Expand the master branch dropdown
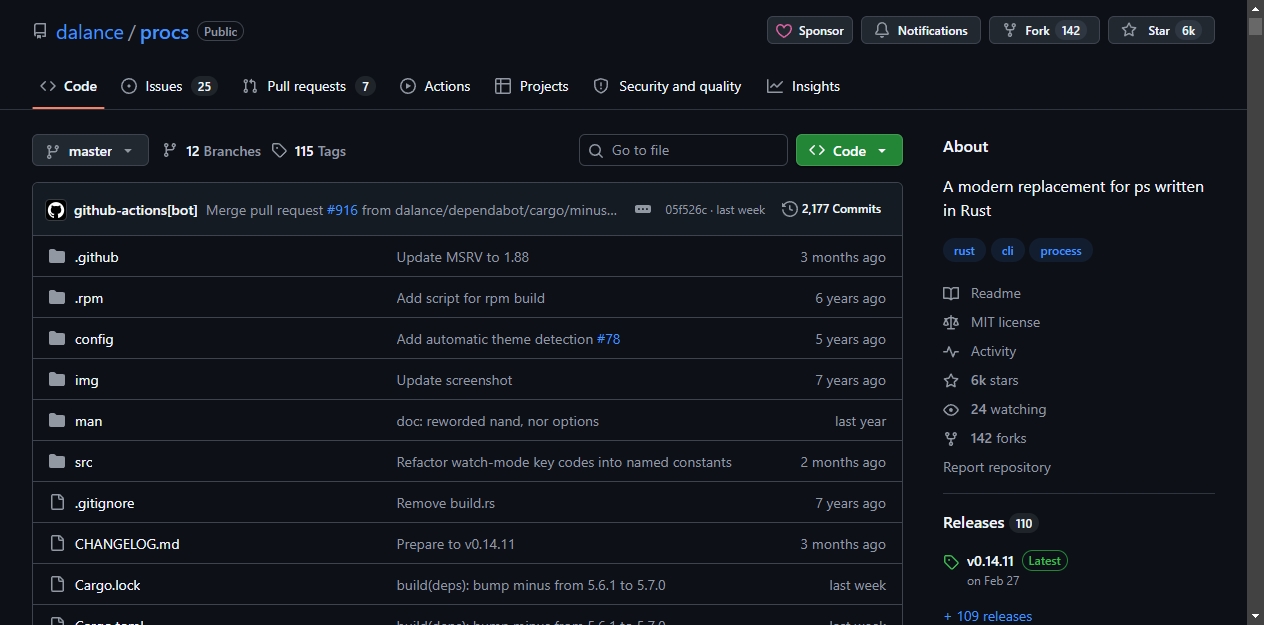Viewport: 1264px width, 625px height. [90, 151]
